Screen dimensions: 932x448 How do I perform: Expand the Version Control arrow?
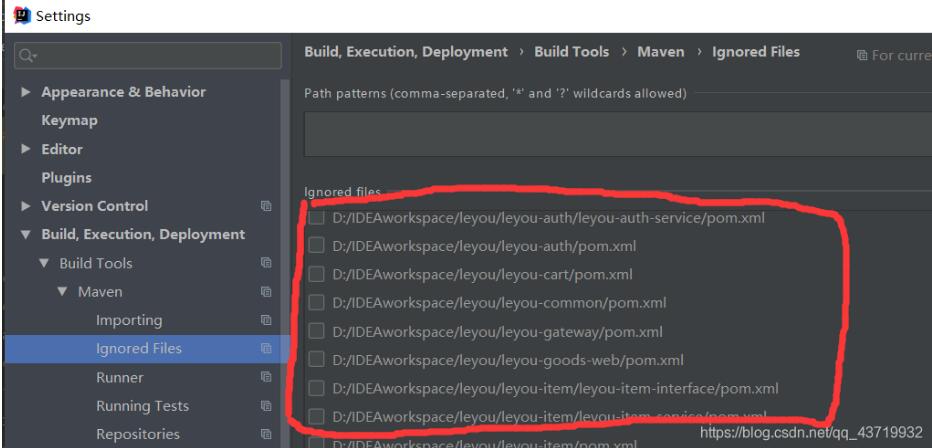point(26,206)
